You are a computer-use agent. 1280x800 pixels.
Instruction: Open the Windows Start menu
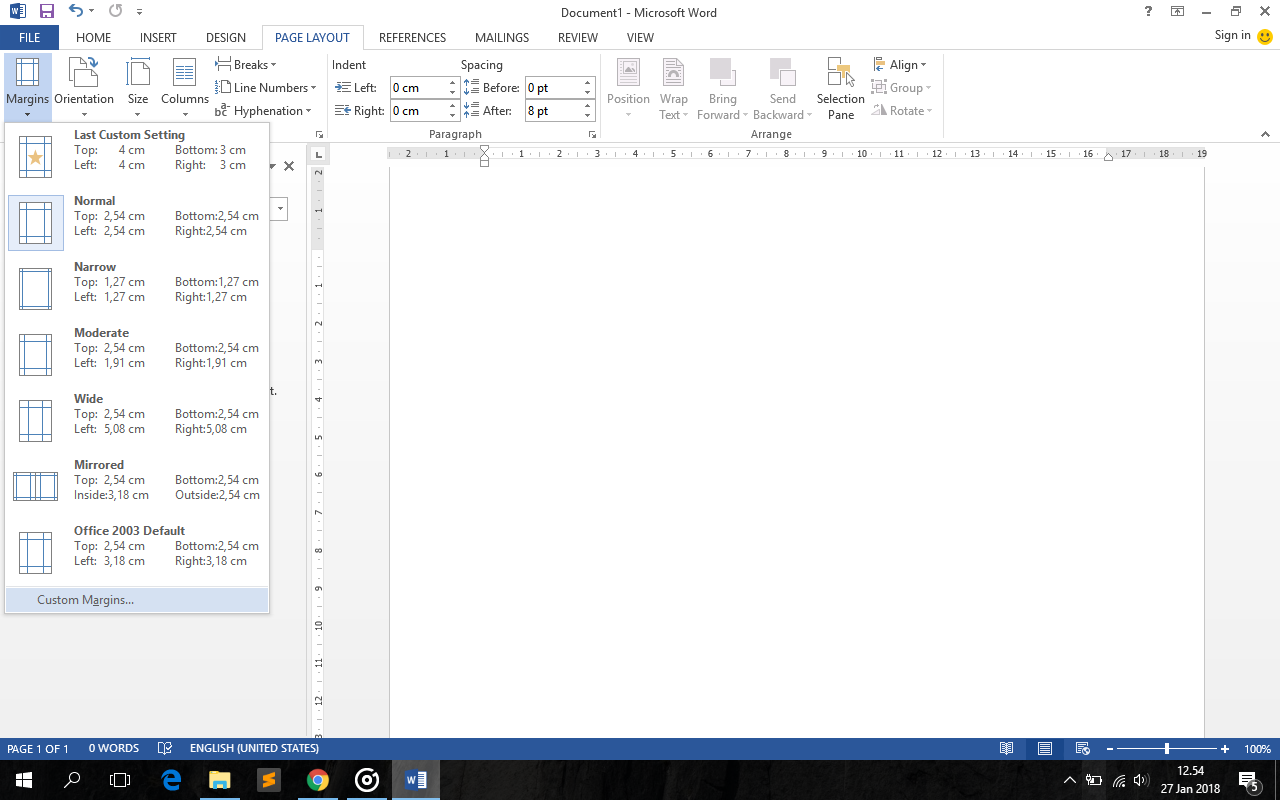click(23, 780)
